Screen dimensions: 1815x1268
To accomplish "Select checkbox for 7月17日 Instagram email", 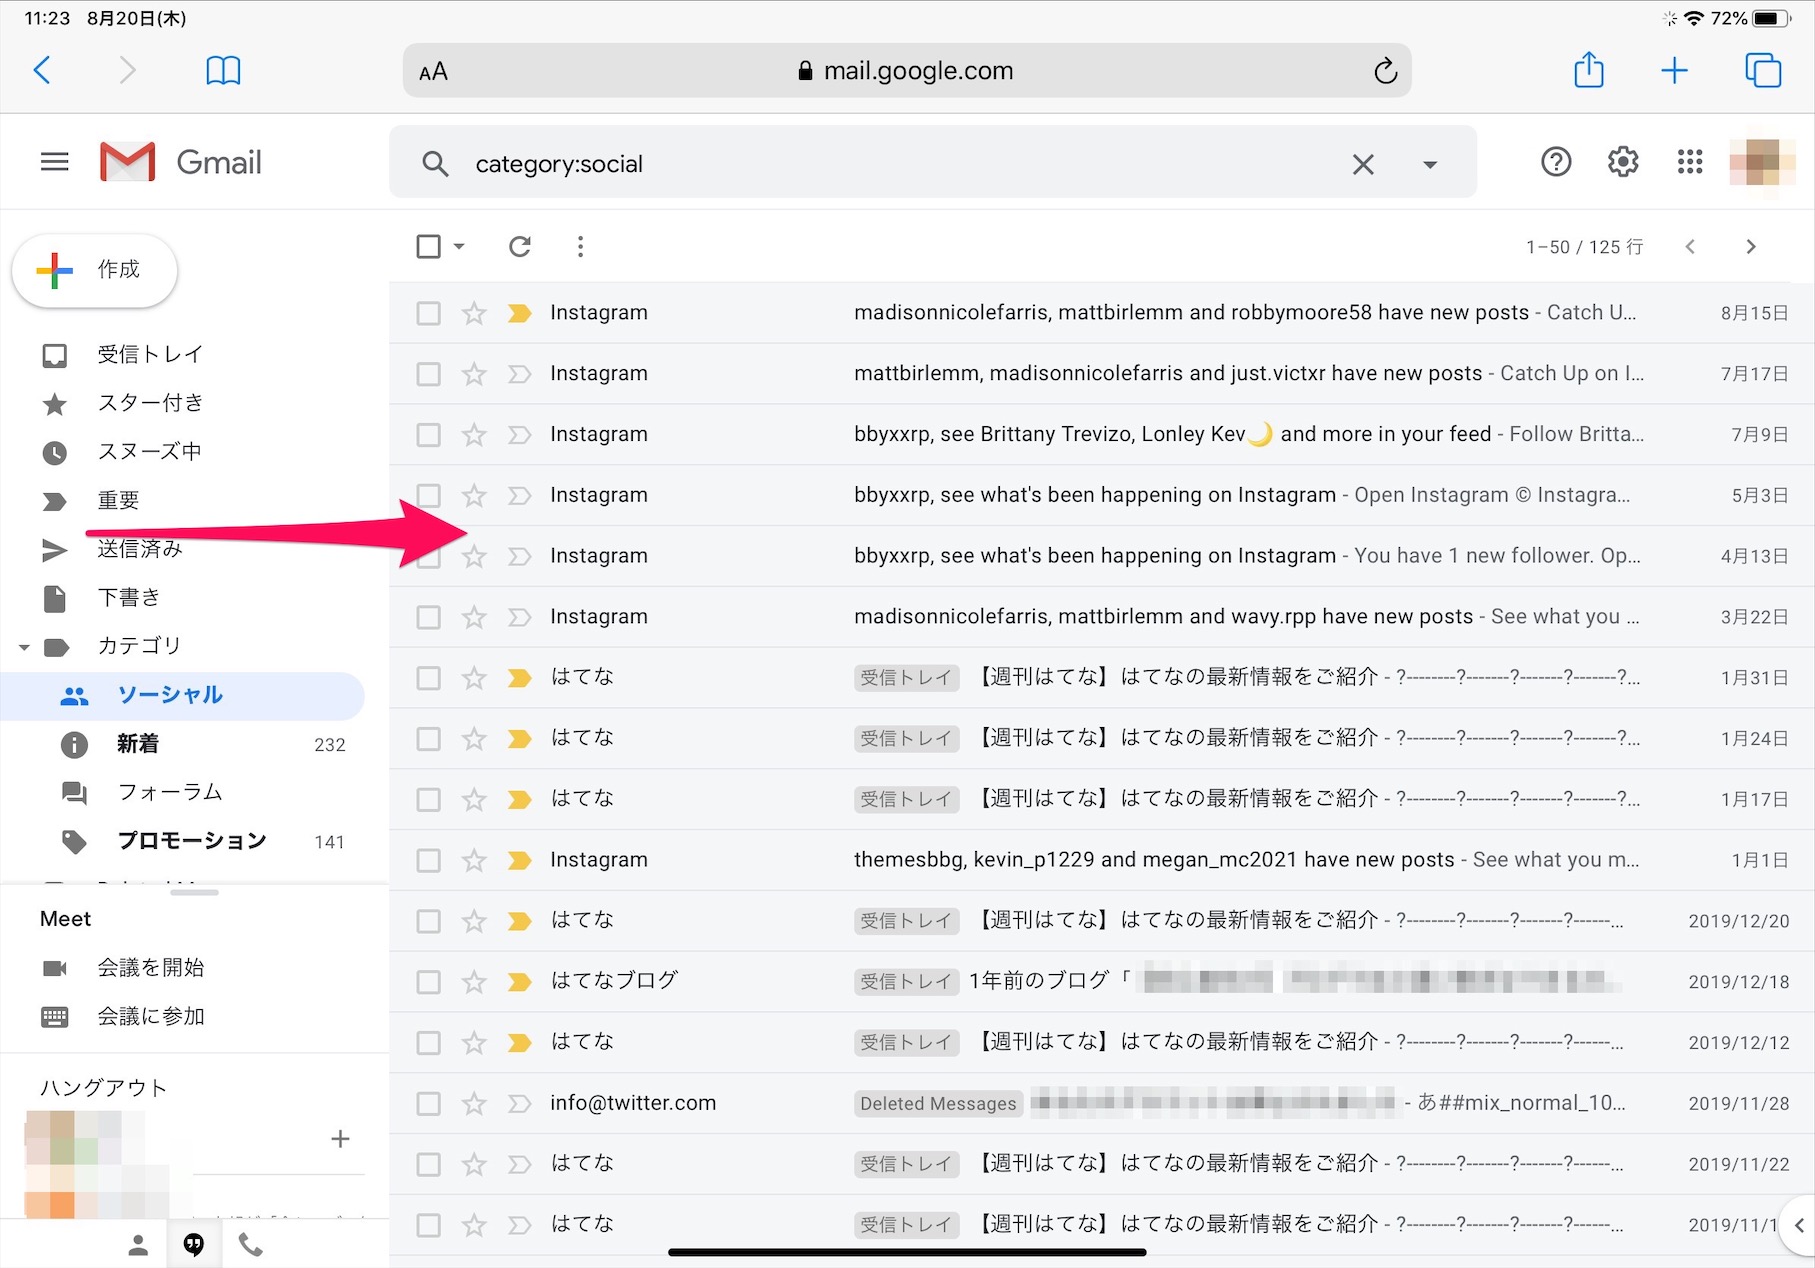I will coord(428,374).
